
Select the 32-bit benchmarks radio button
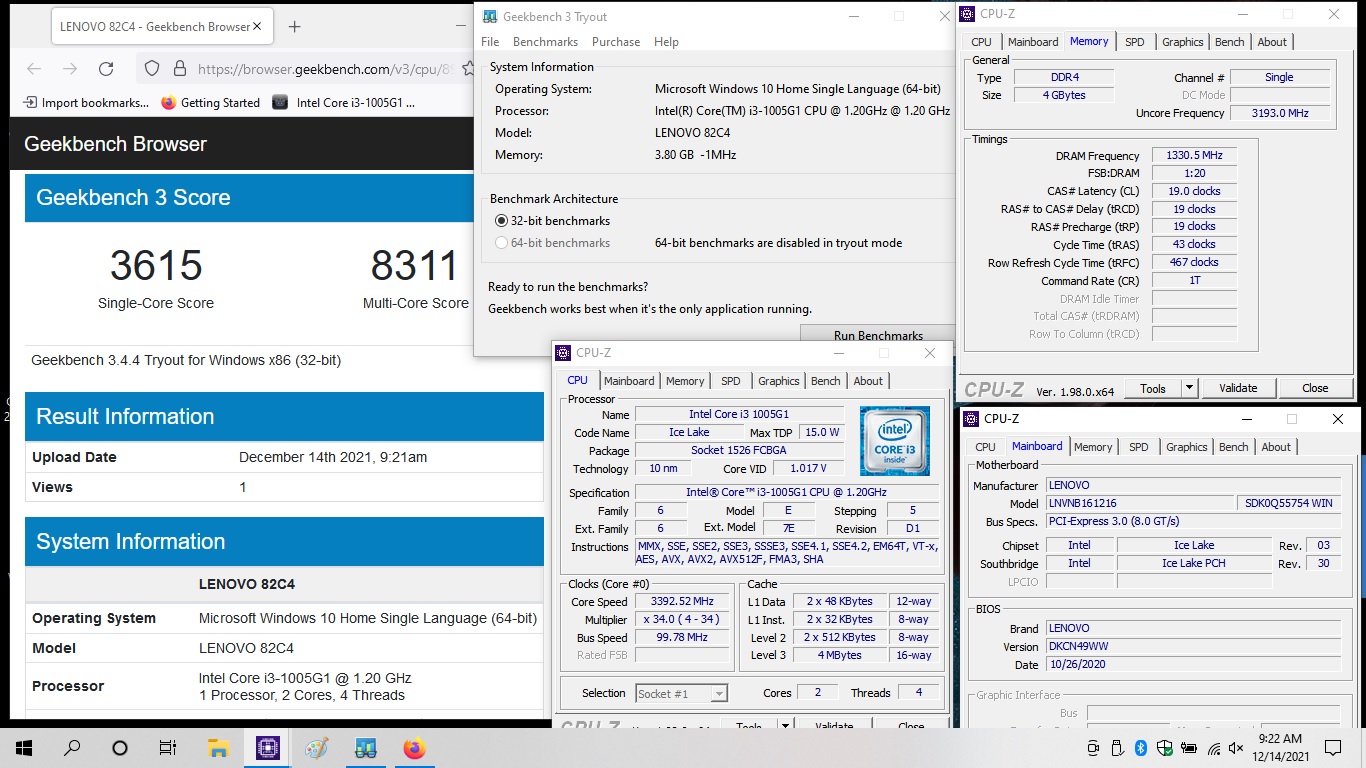click(502, 221)
